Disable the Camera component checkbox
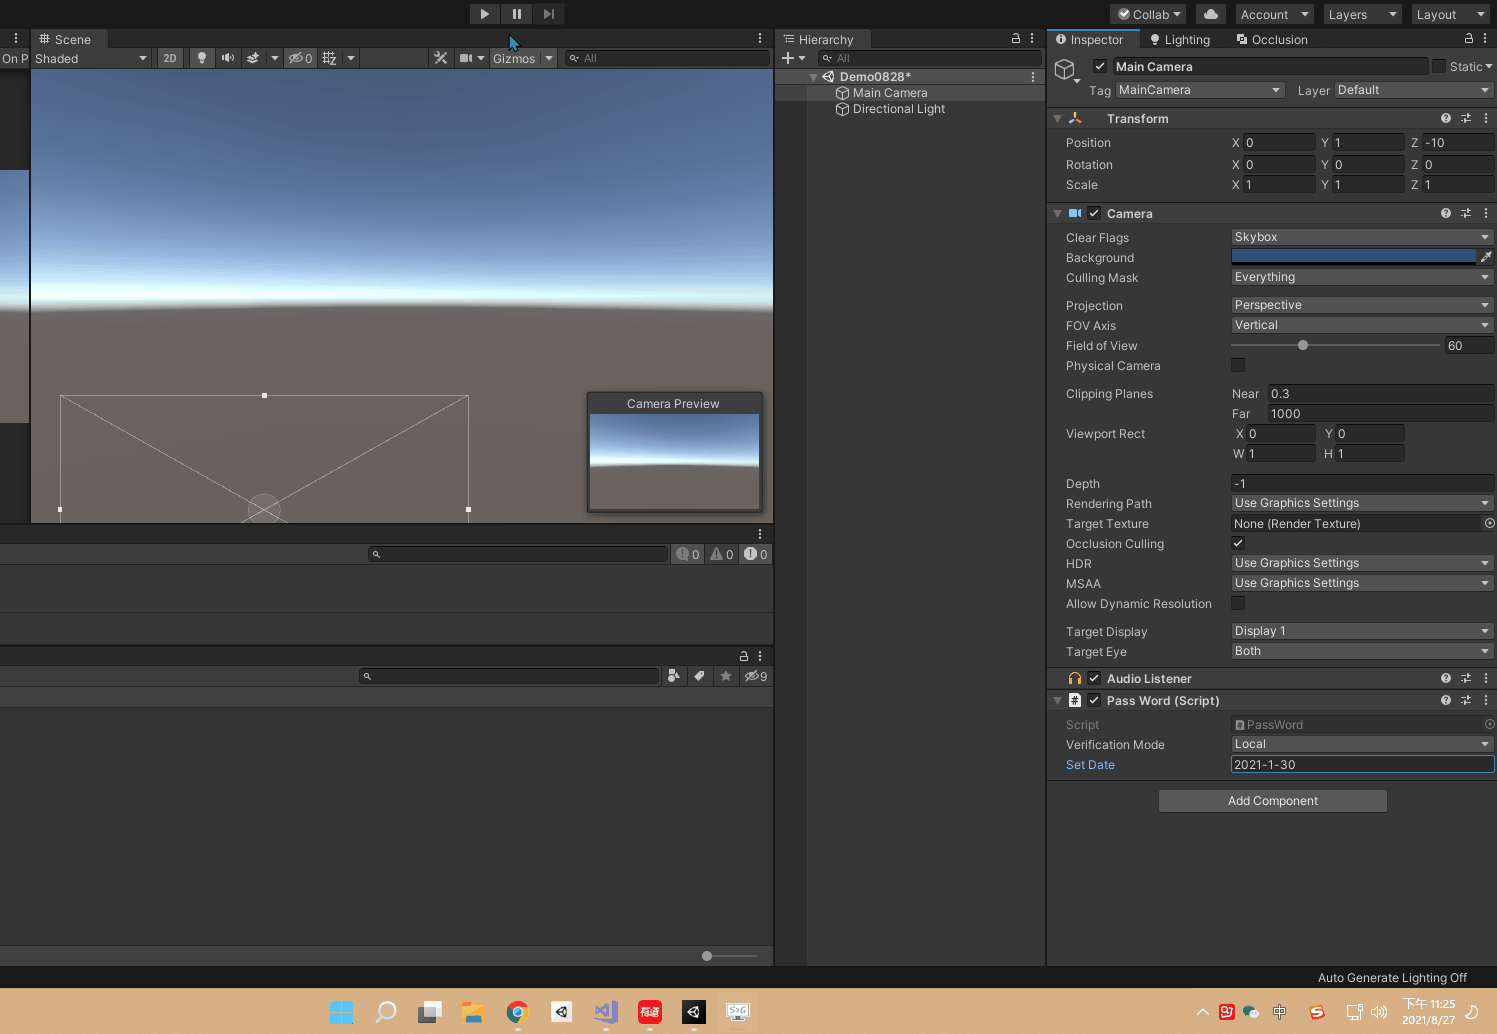The width and height of the screenshot is (1497, 1034). click(x=1094, y=213)
